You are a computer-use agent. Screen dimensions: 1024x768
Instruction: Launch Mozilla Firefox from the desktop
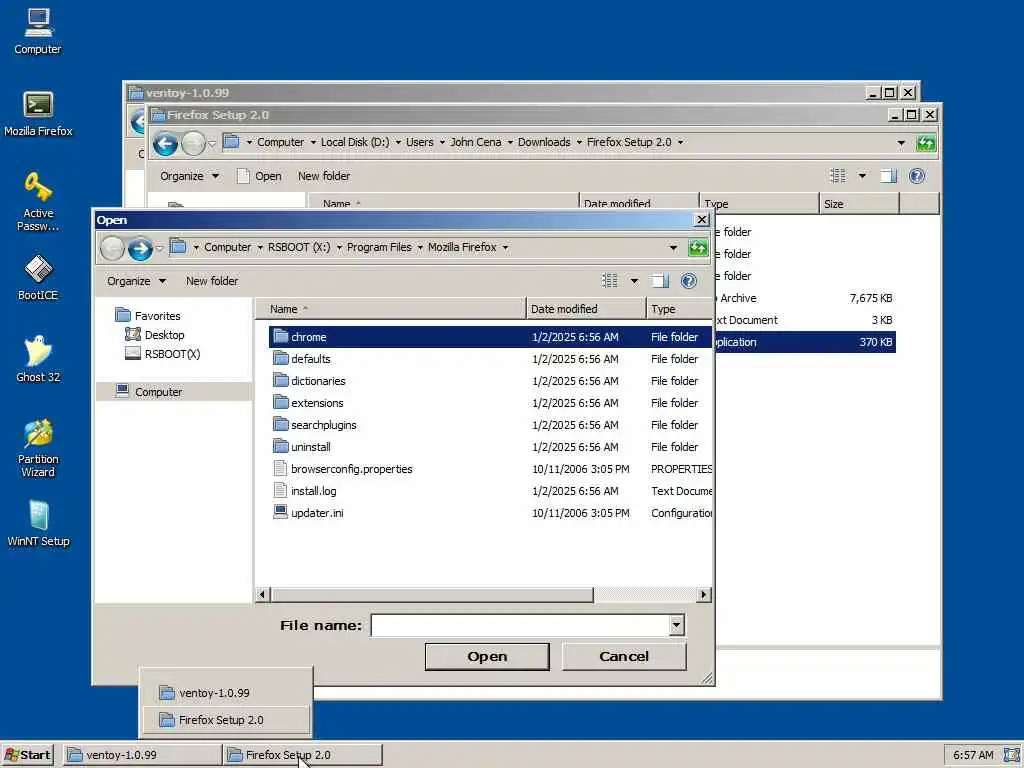click(x=38, y=114)
